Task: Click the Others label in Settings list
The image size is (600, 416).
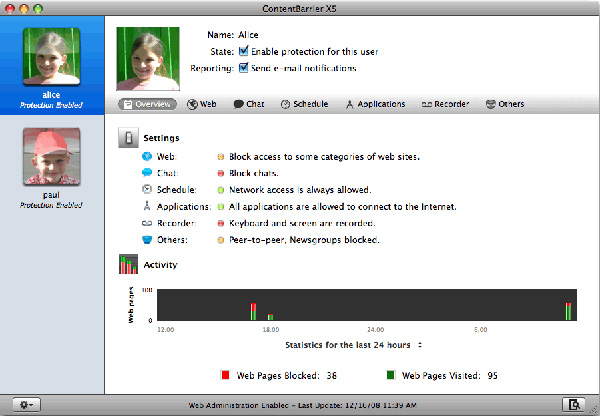Action: (x=172, y=240)
